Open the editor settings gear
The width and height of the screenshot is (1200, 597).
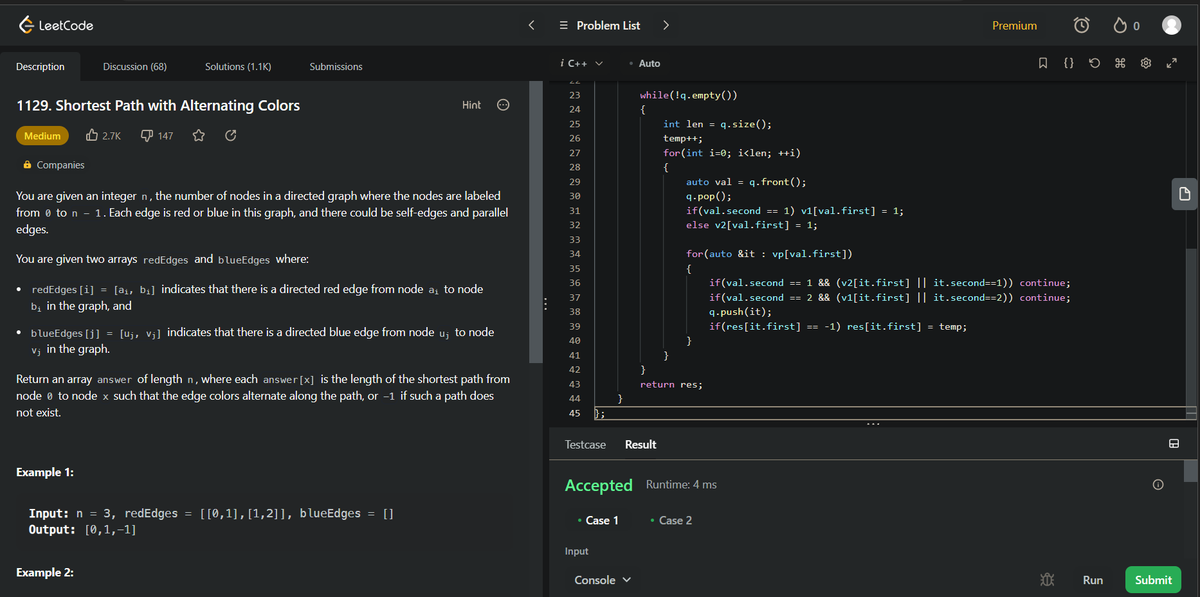tap(1145, 62)
